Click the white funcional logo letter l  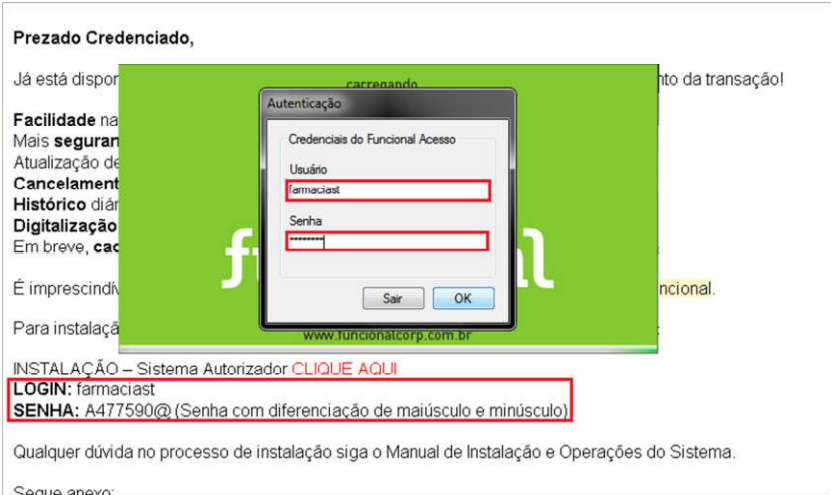[x=538, y=259]
